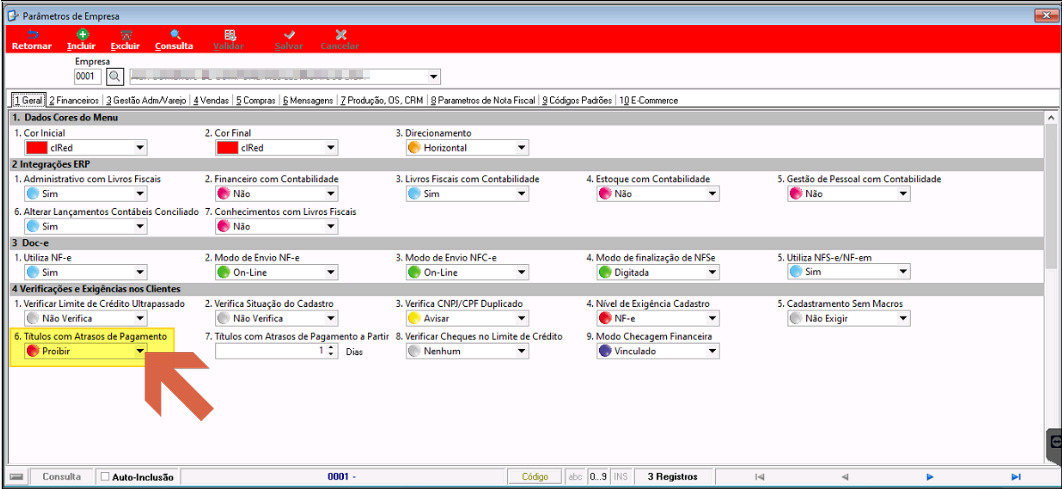
Task: Open Modo de Envio NFC-e dropdown
Action: [522, 272]
